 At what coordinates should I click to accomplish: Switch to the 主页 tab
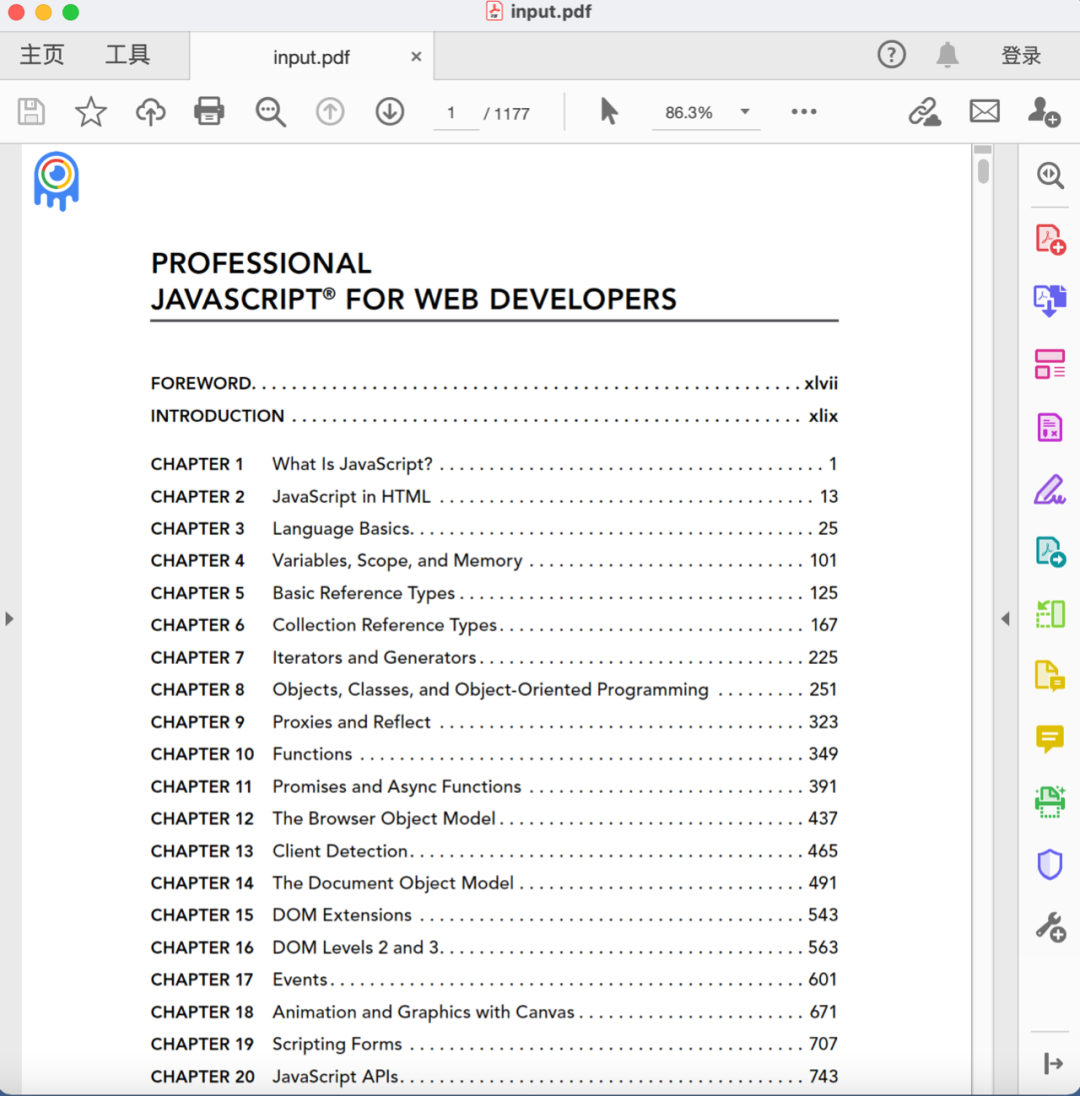(42, 55)
